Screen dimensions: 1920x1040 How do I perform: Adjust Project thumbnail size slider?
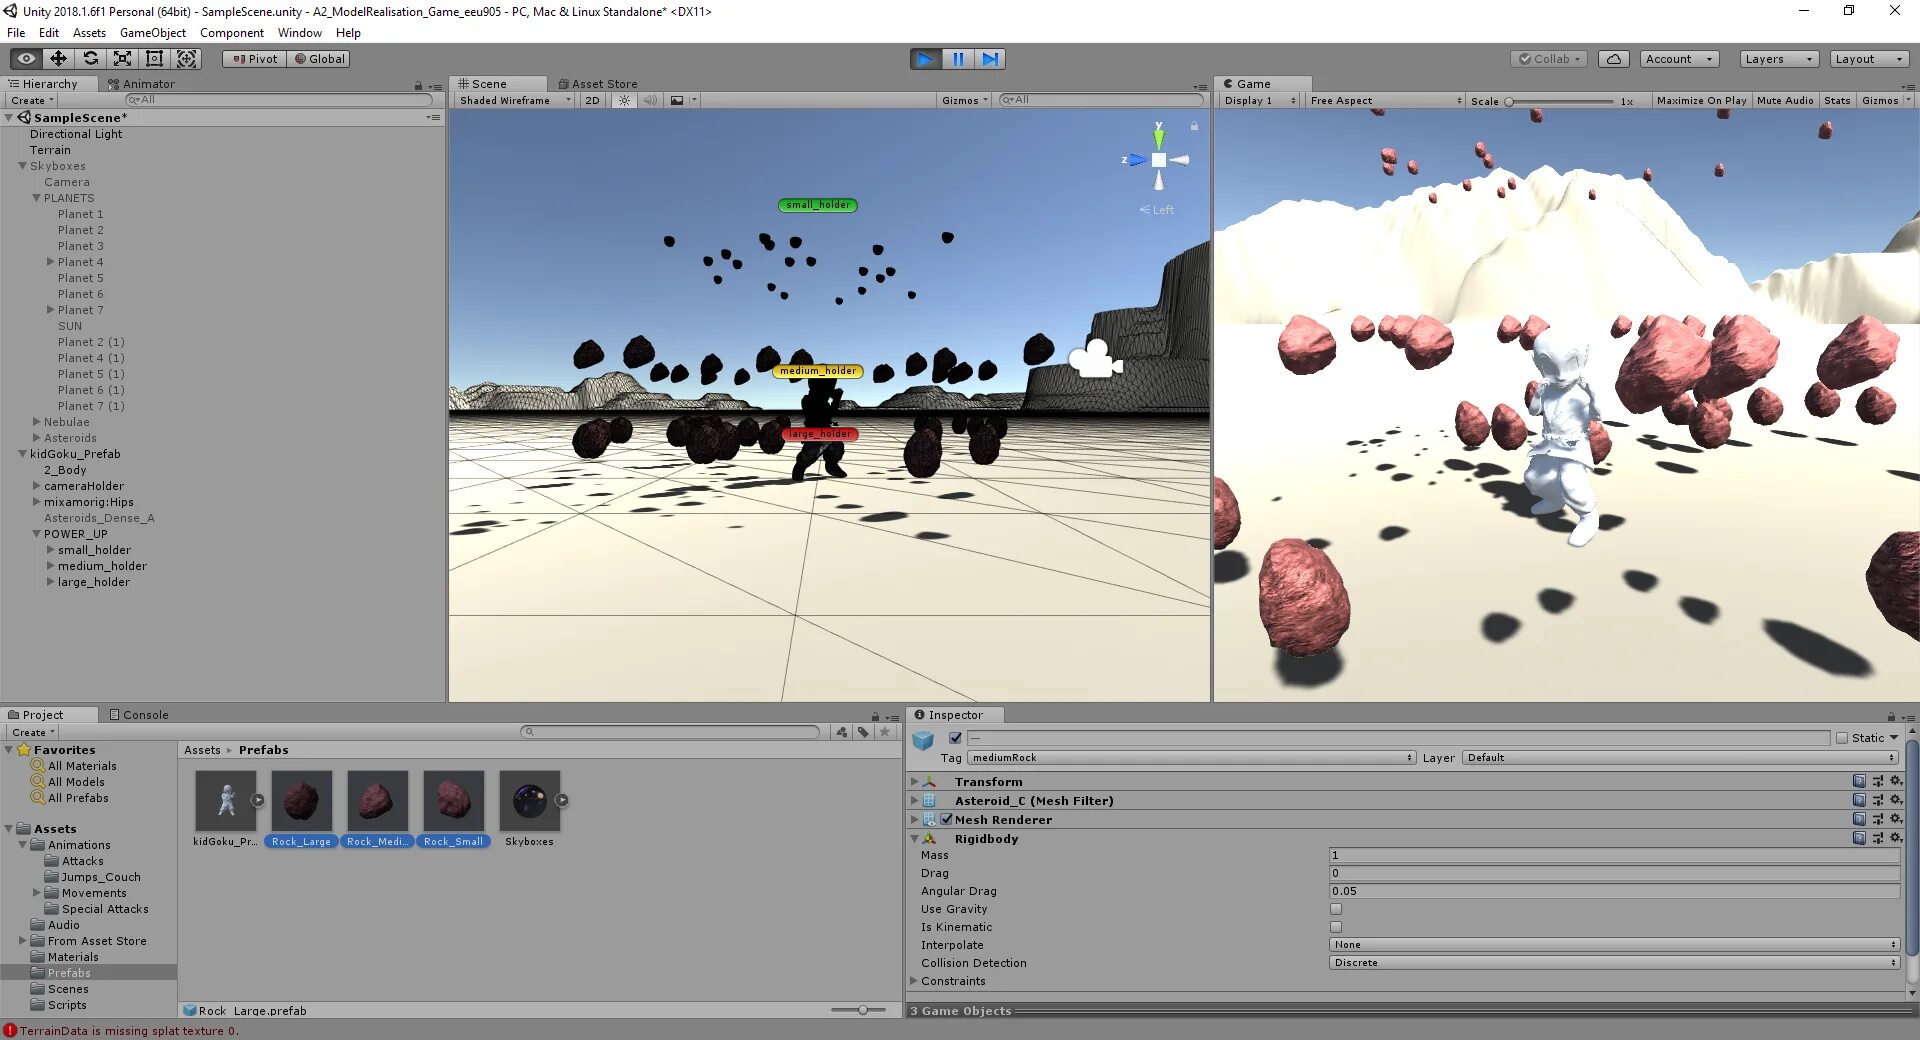pyautogui.click(x=859, y=1010)
